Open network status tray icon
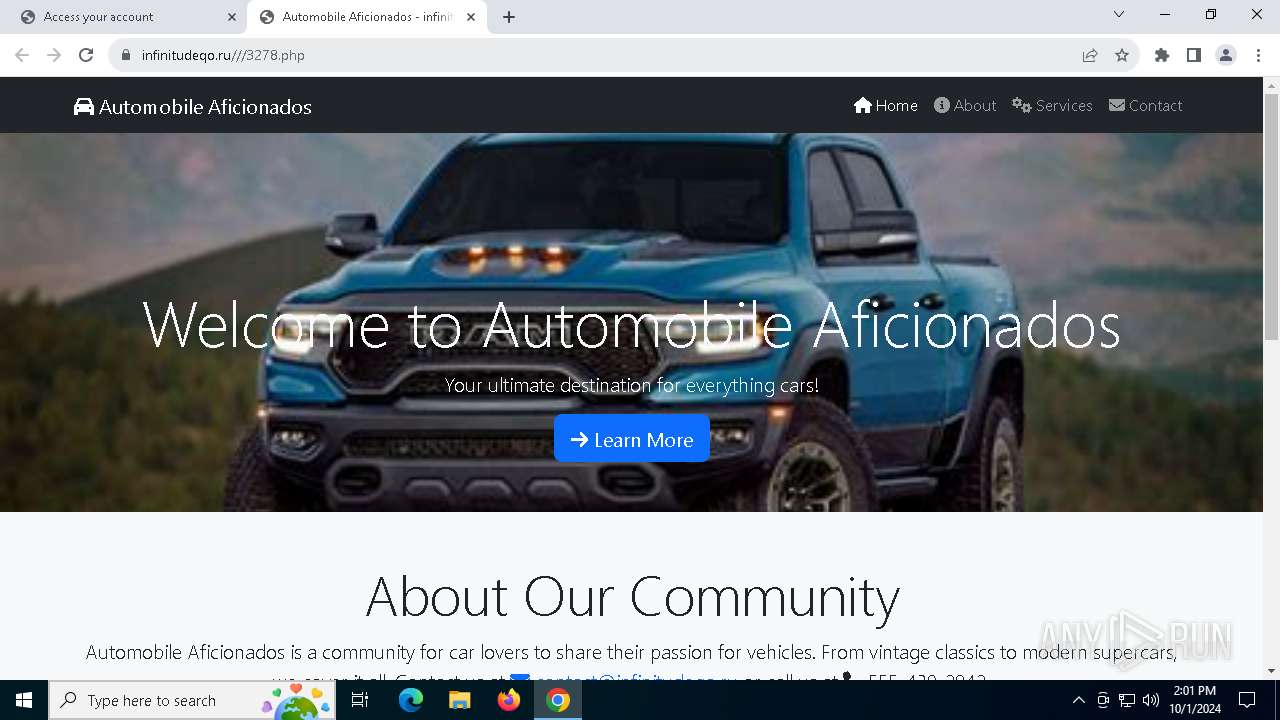 pos(1127,700)
